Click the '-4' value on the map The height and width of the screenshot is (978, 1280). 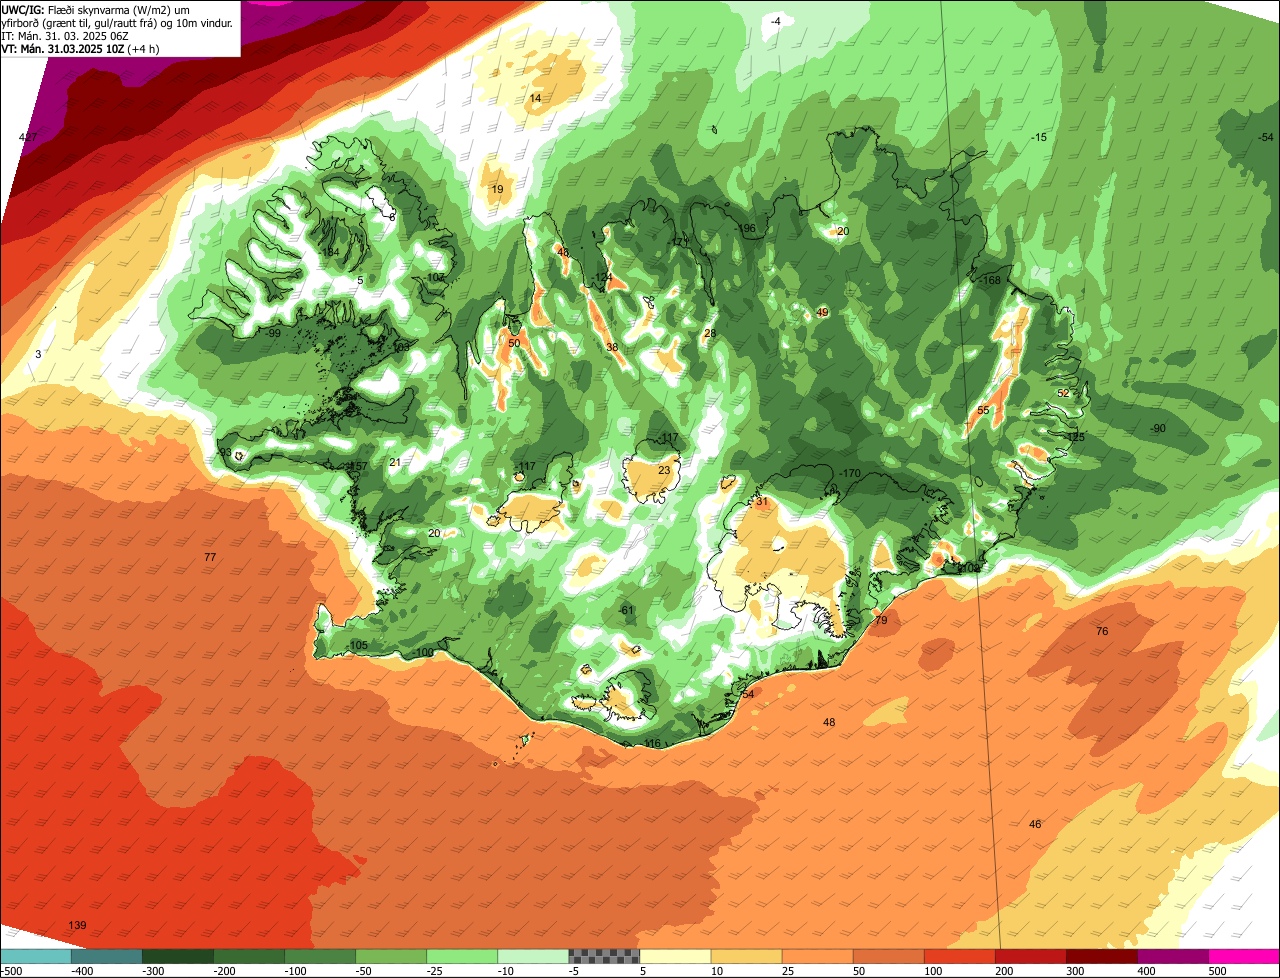point(775,21)
